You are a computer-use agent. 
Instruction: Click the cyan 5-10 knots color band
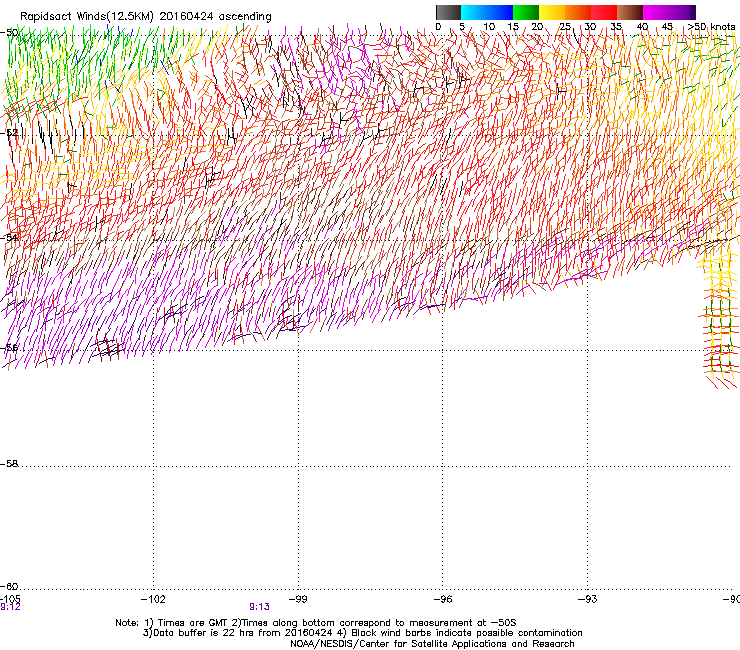[474, 12]
